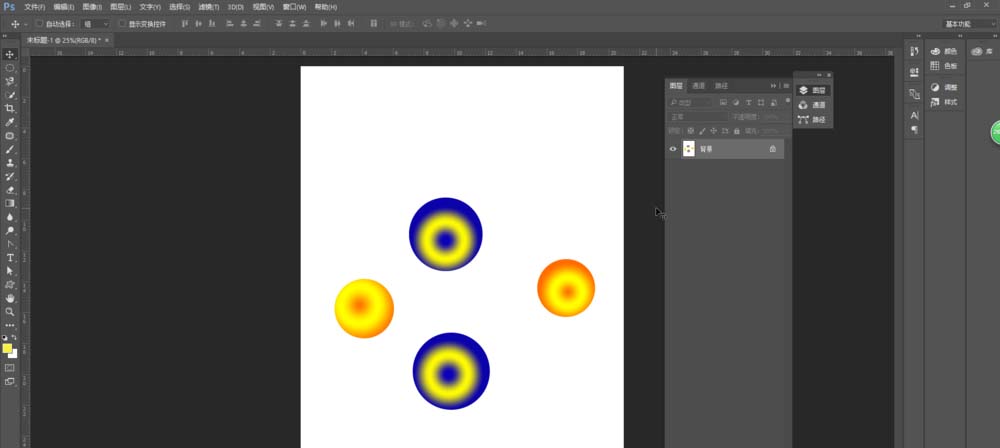The width and height of the screenshot is (1000, 448).
Task: Click the 路径 button in floating panel
Action: [813, 120]
